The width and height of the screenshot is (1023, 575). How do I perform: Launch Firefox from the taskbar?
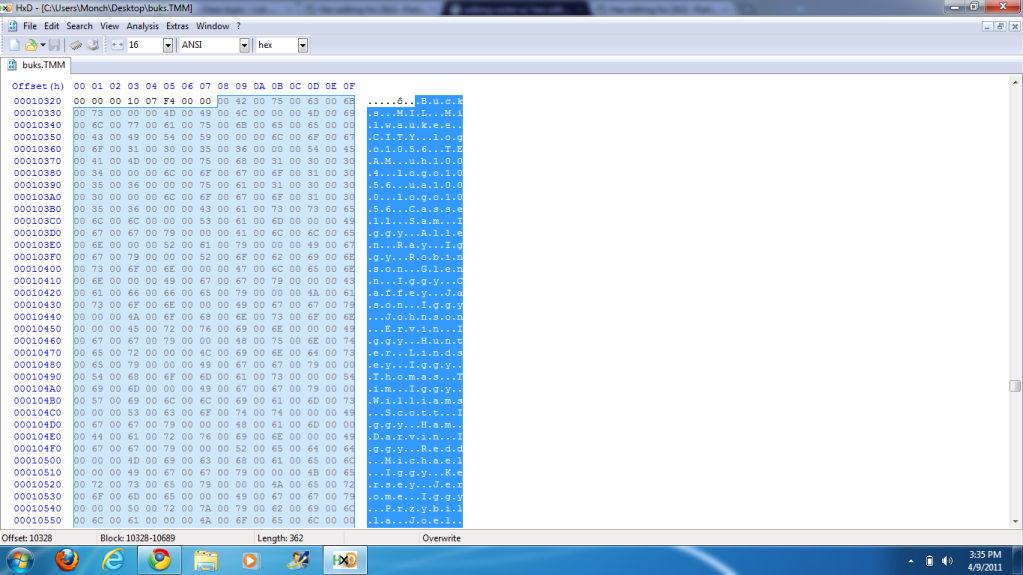(x=66, y=560)
